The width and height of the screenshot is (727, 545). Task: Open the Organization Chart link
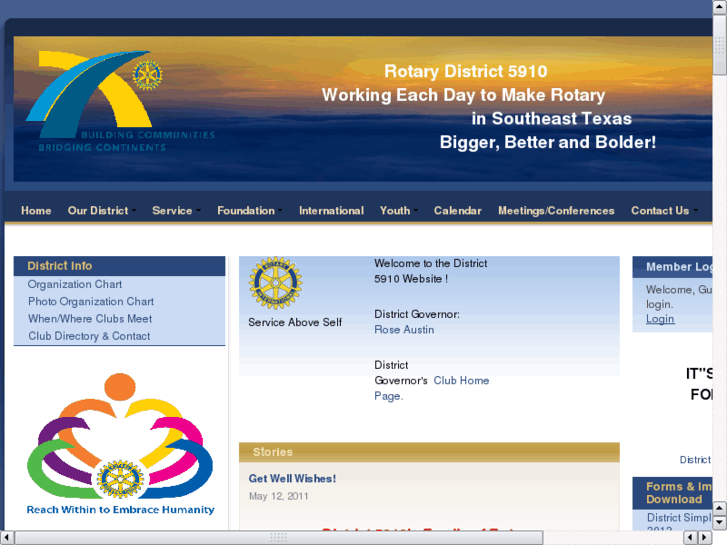(x=75, y=284)
